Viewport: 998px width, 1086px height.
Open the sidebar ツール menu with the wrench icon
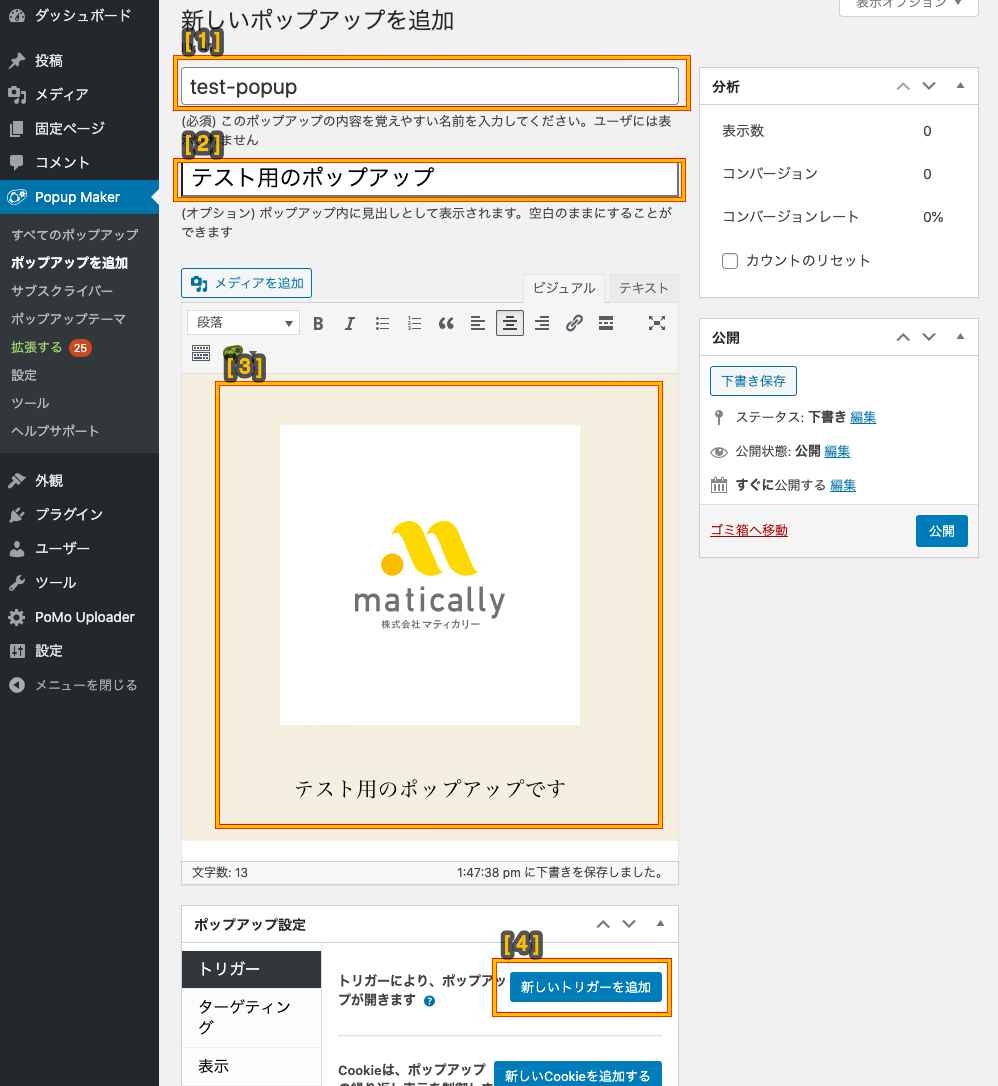click(x=80, y=582)
